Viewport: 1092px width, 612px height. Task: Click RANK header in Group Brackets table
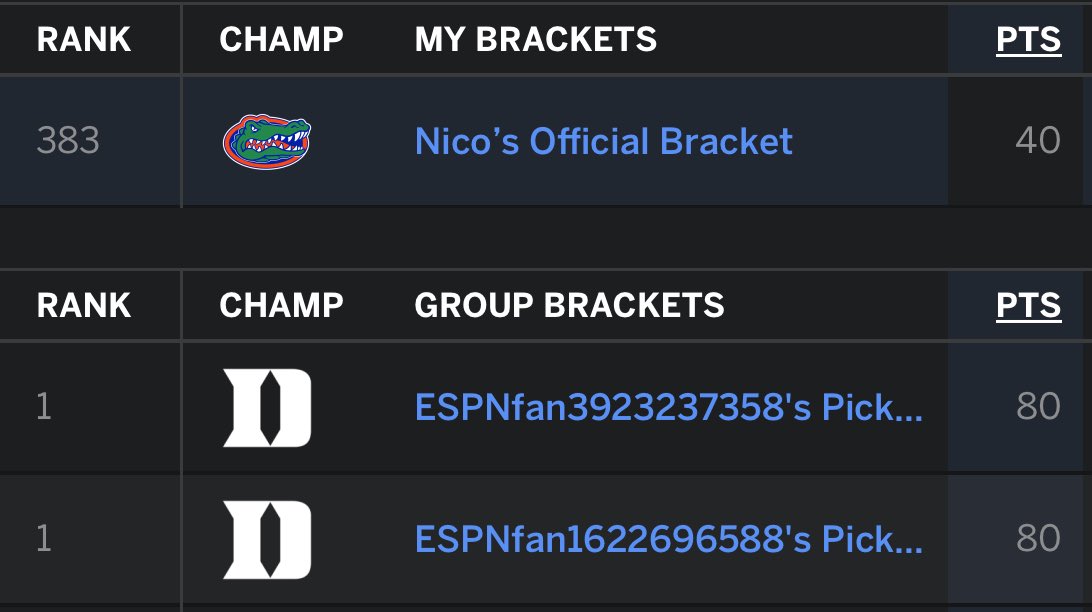(x=84, y=304)
